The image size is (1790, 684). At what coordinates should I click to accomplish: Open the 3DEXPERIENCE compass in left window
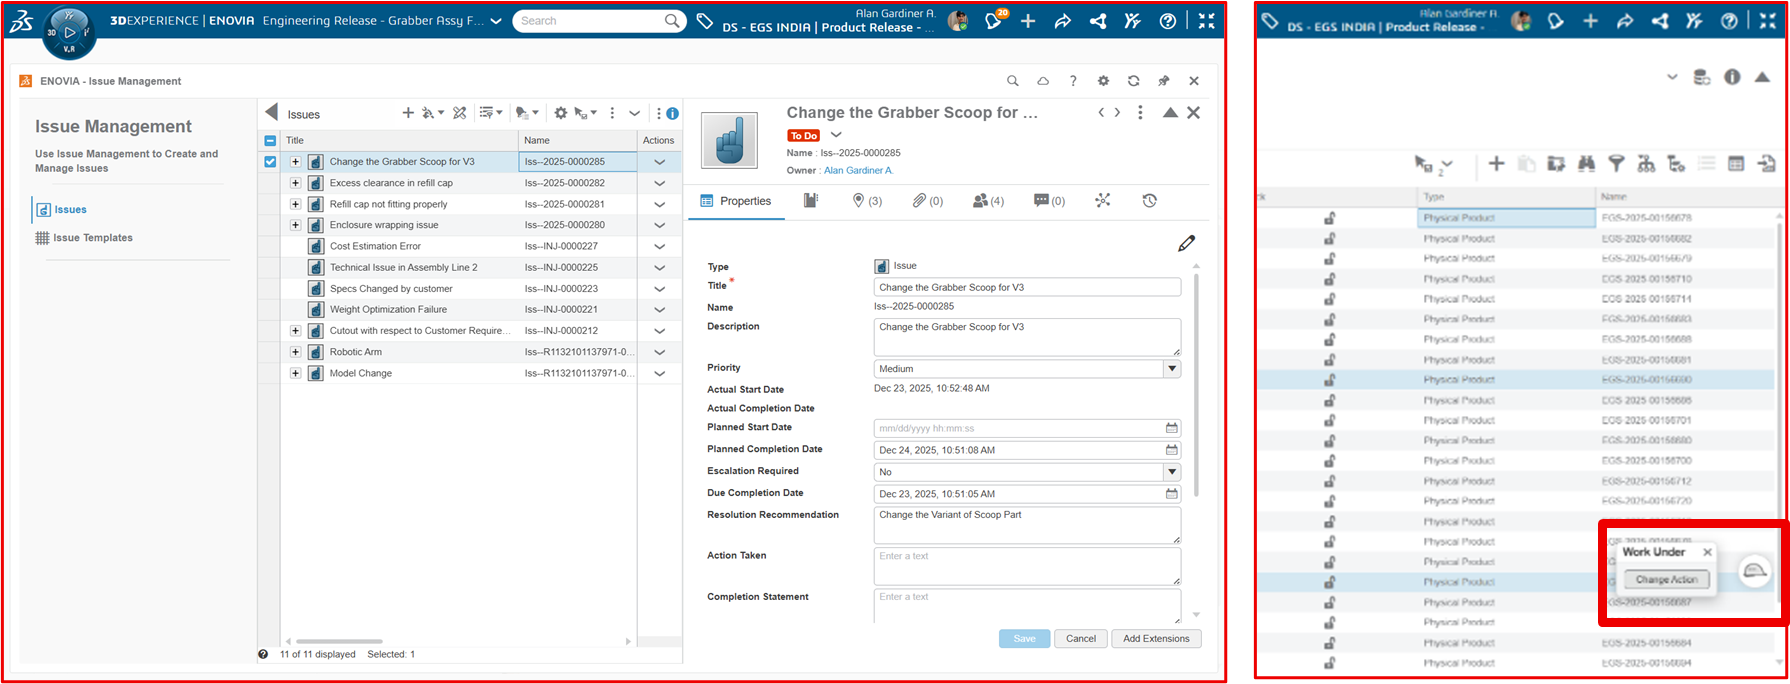point(69,33)
